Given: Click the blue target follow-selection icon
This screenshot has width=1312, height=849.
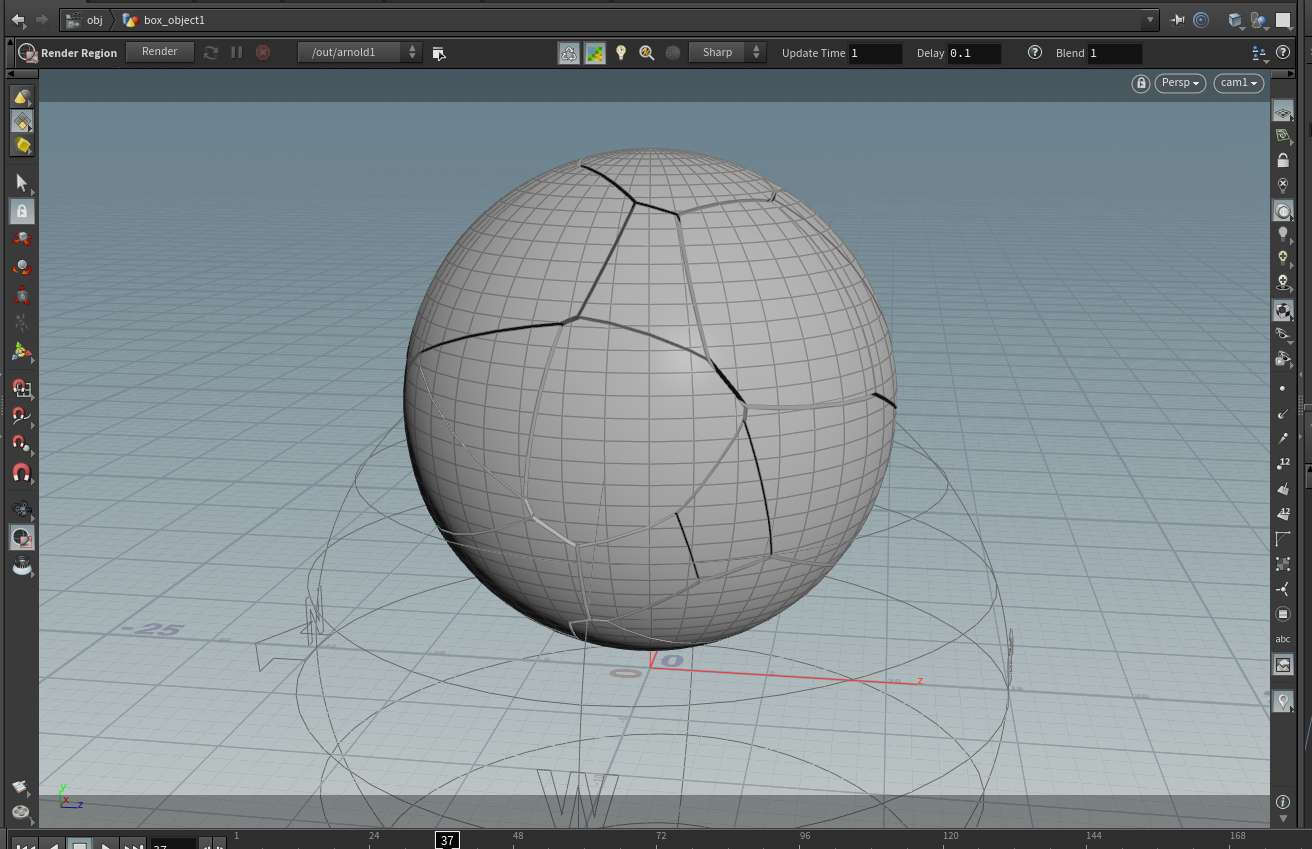Looking at the screenshot, I should coord(1201,20).
